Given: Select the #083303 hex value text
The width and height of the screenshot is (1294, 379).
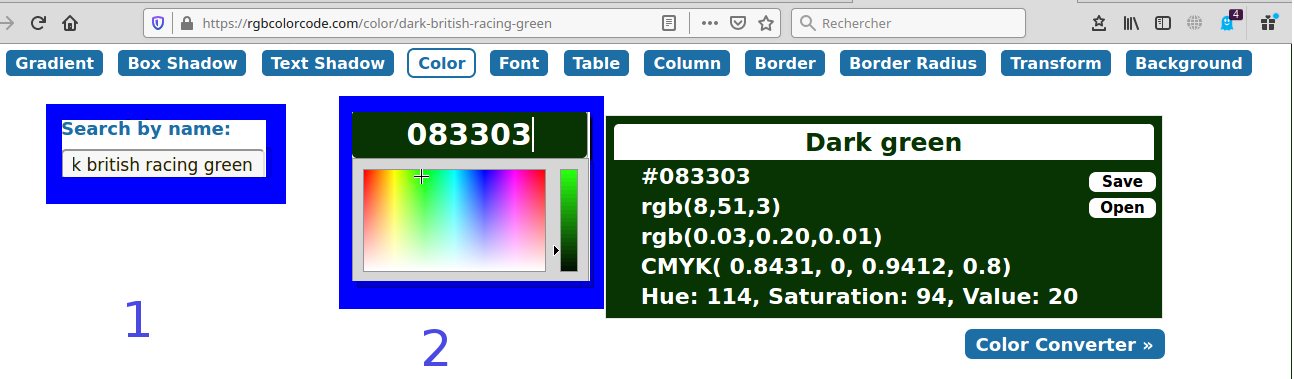Looking at the screenshot, I should 695,177.
